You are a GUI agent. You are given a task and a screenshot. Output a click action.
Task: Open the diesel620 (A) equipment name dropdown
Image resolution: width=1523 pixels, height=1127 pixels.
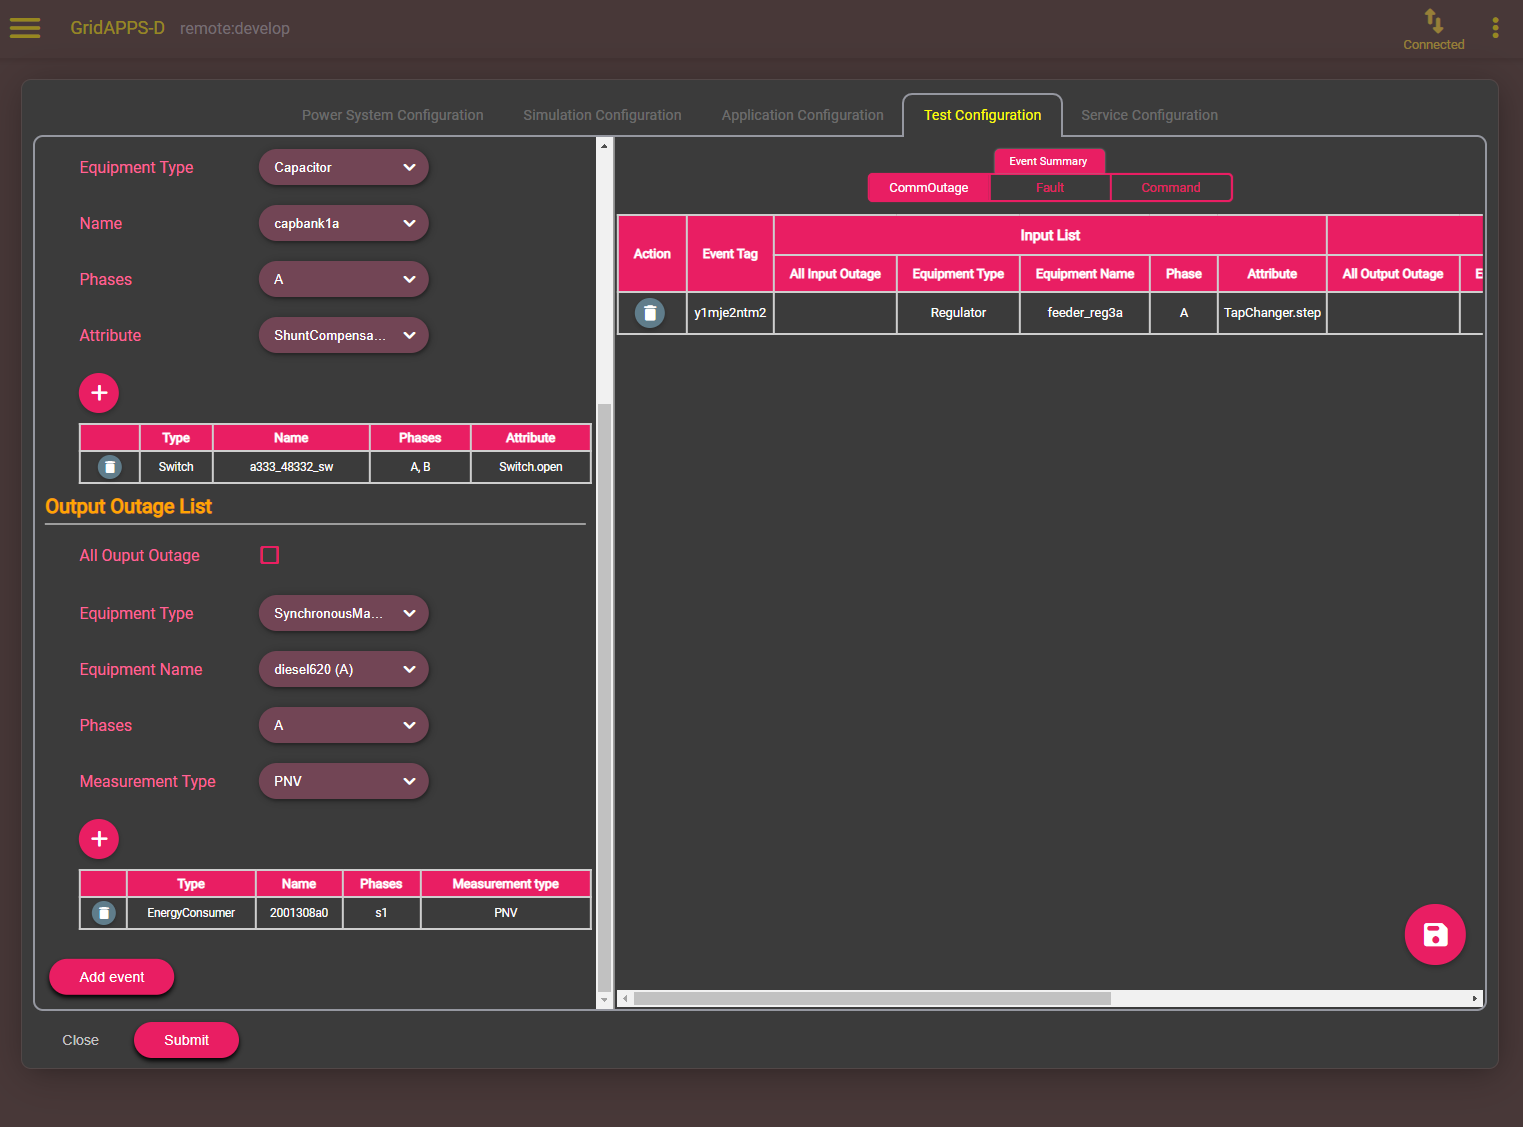(344, 669)
